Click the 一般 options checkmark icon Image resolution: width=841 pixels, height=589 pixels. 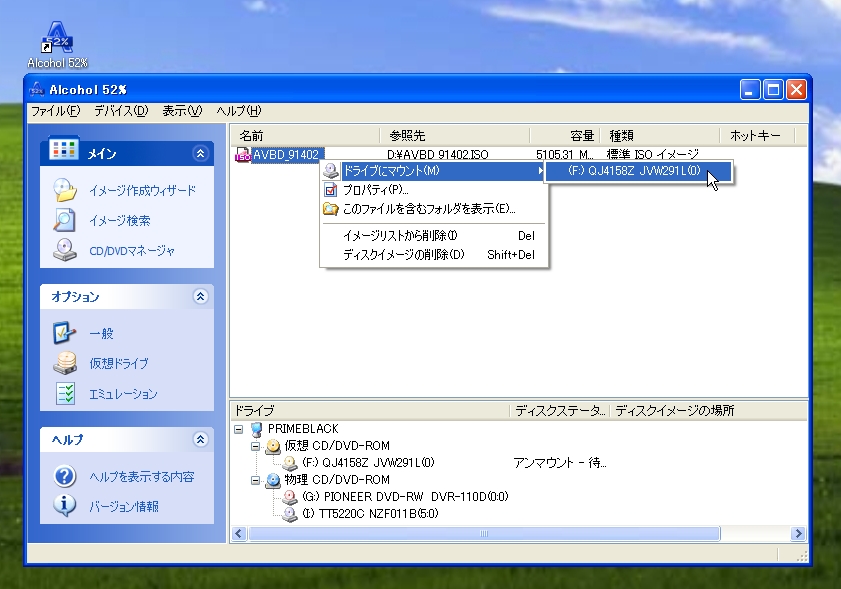(64, 333)
